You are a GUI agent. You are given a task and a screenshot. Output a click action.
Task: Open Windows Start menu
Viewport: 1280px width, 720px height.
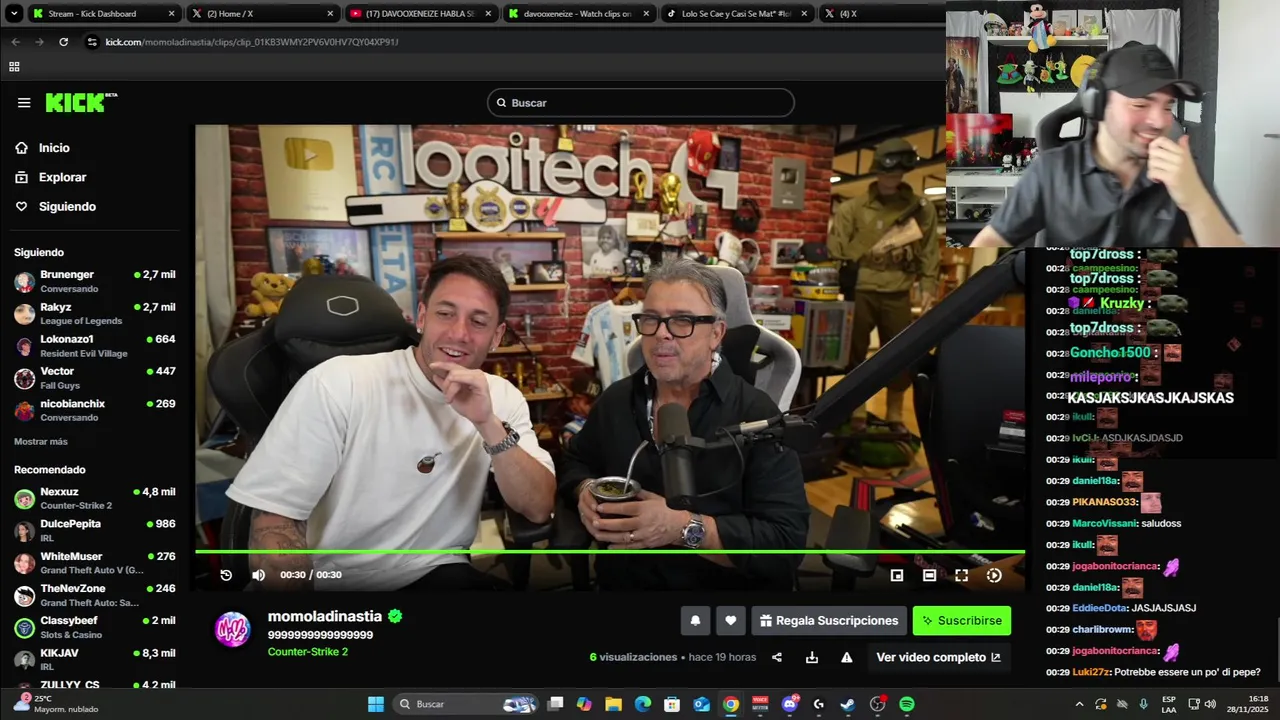(x=376, y=704)
